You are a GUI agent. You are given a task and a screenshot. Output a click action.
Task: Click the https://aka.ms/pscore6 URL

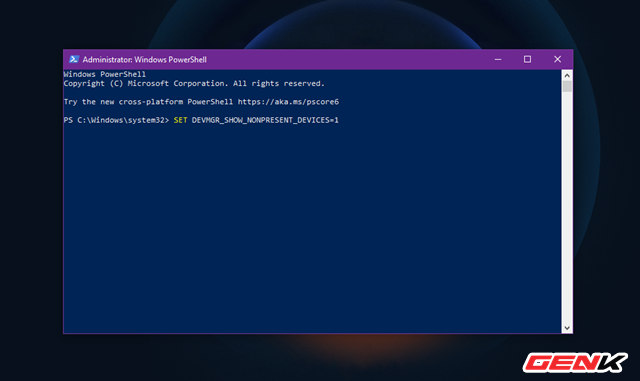pos(288,102)
